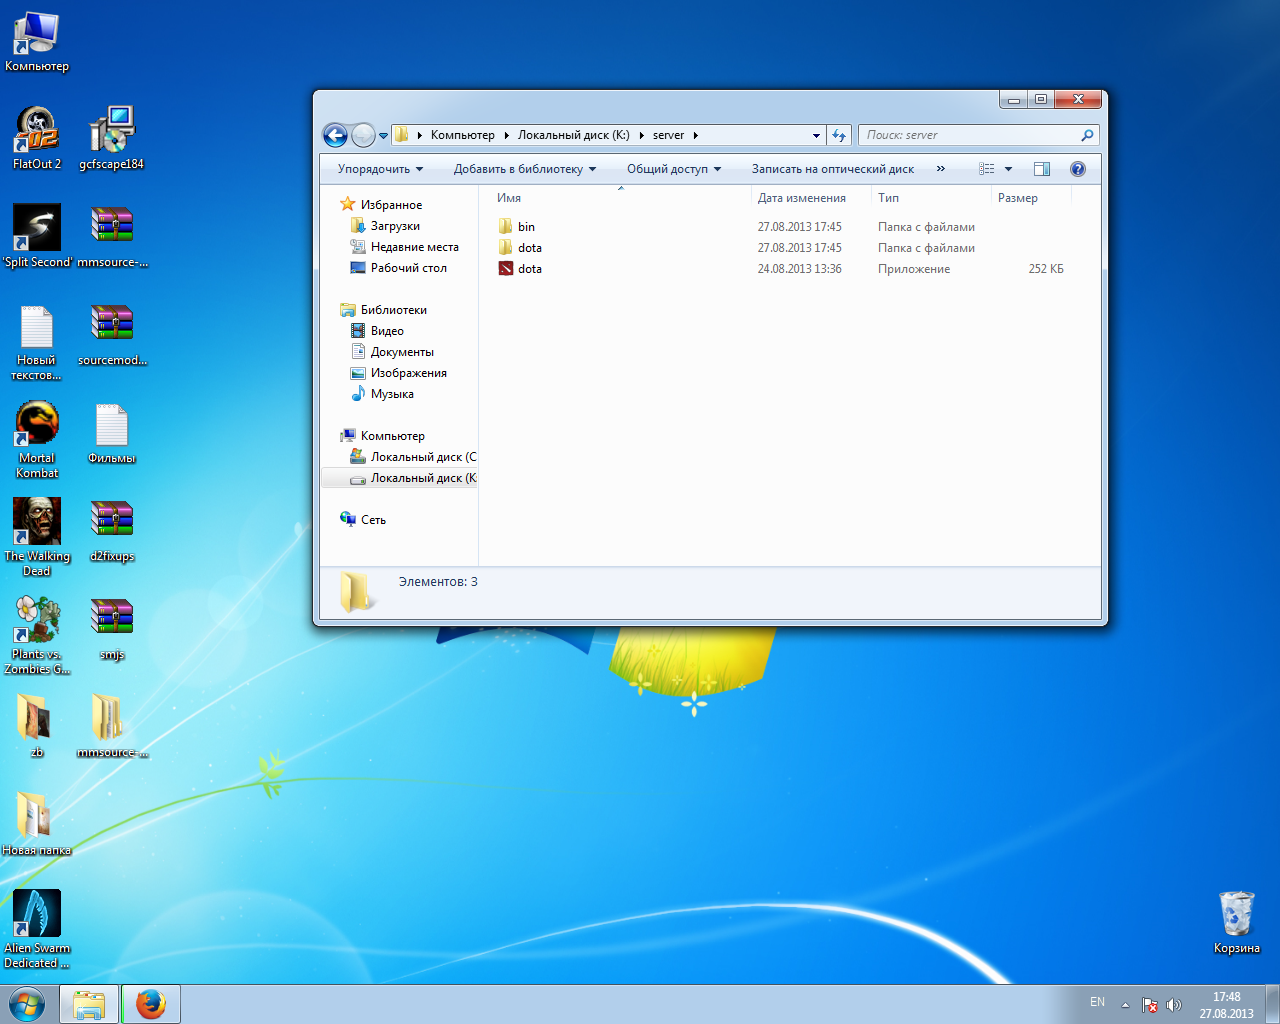Open the Корзина recycle bin
Screen dimensions: 1280x1024
(1237, 922)
